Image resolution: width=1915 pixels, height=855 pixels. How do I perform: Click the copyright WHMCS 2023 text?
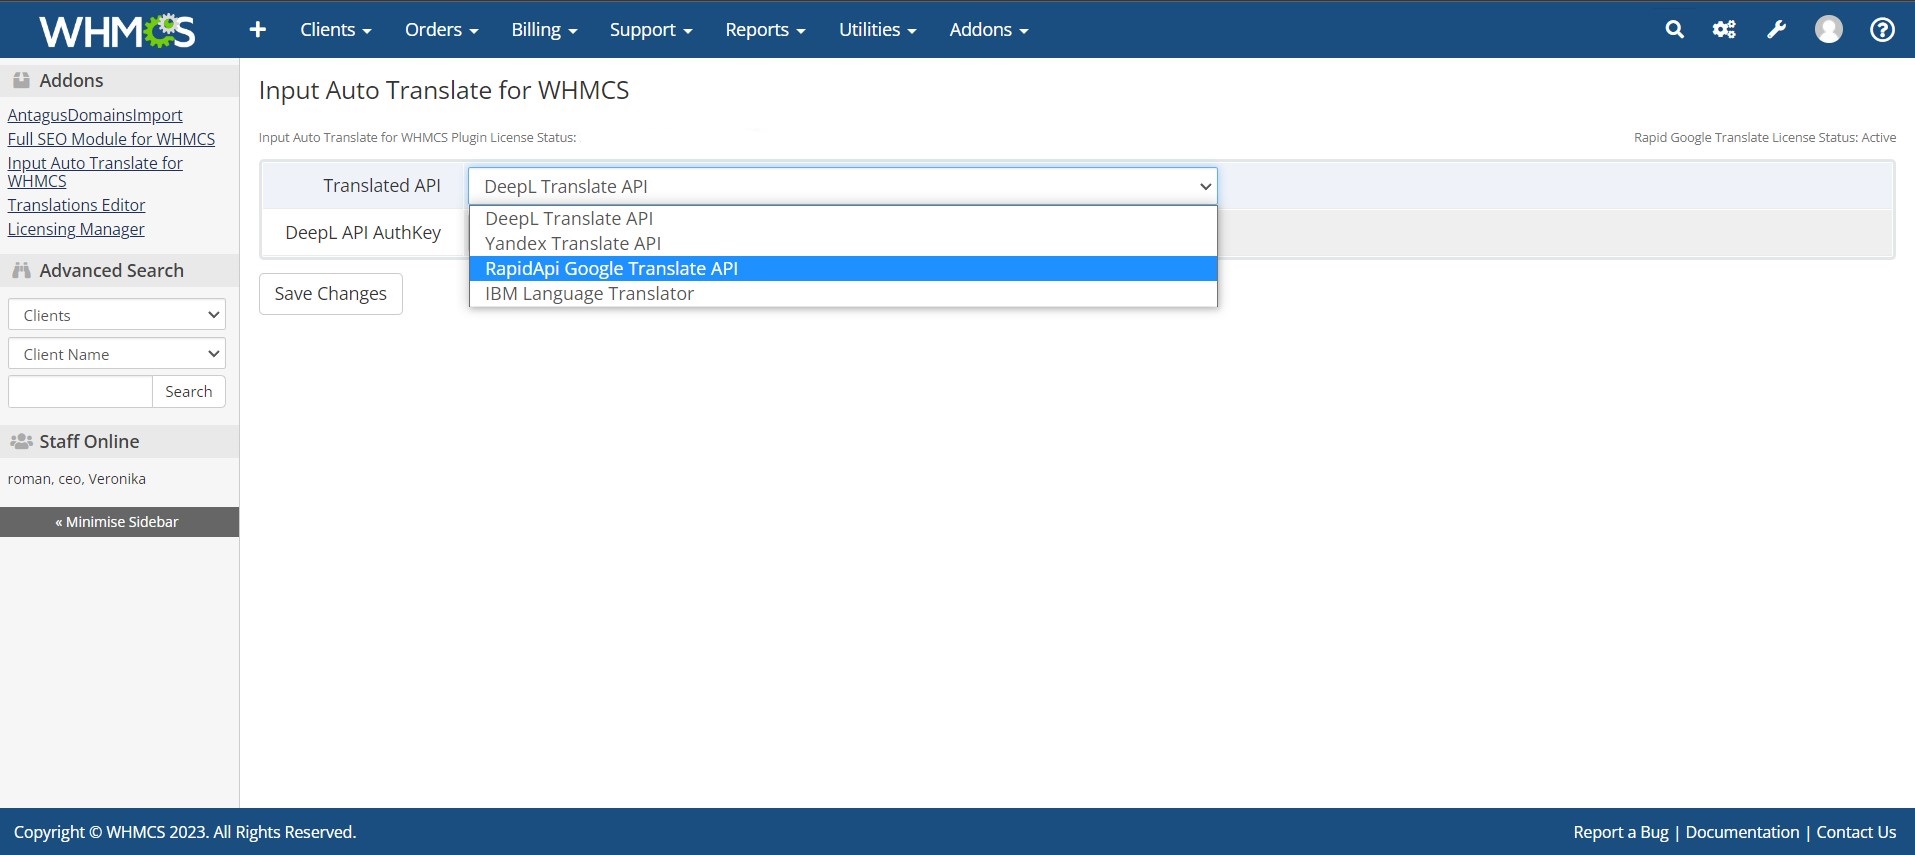point(185,832)
